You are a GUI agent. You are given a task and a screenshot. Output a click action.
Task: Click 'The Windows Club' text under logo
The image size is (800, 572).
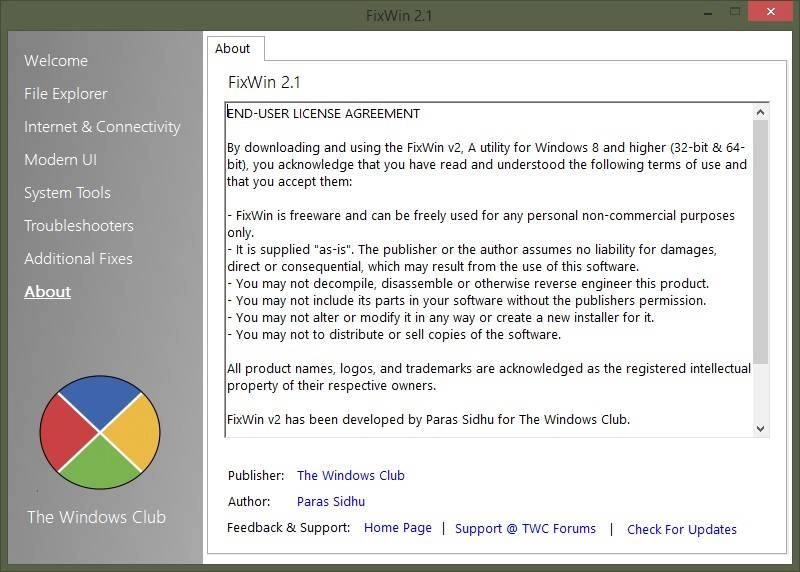tap(96, 517)
